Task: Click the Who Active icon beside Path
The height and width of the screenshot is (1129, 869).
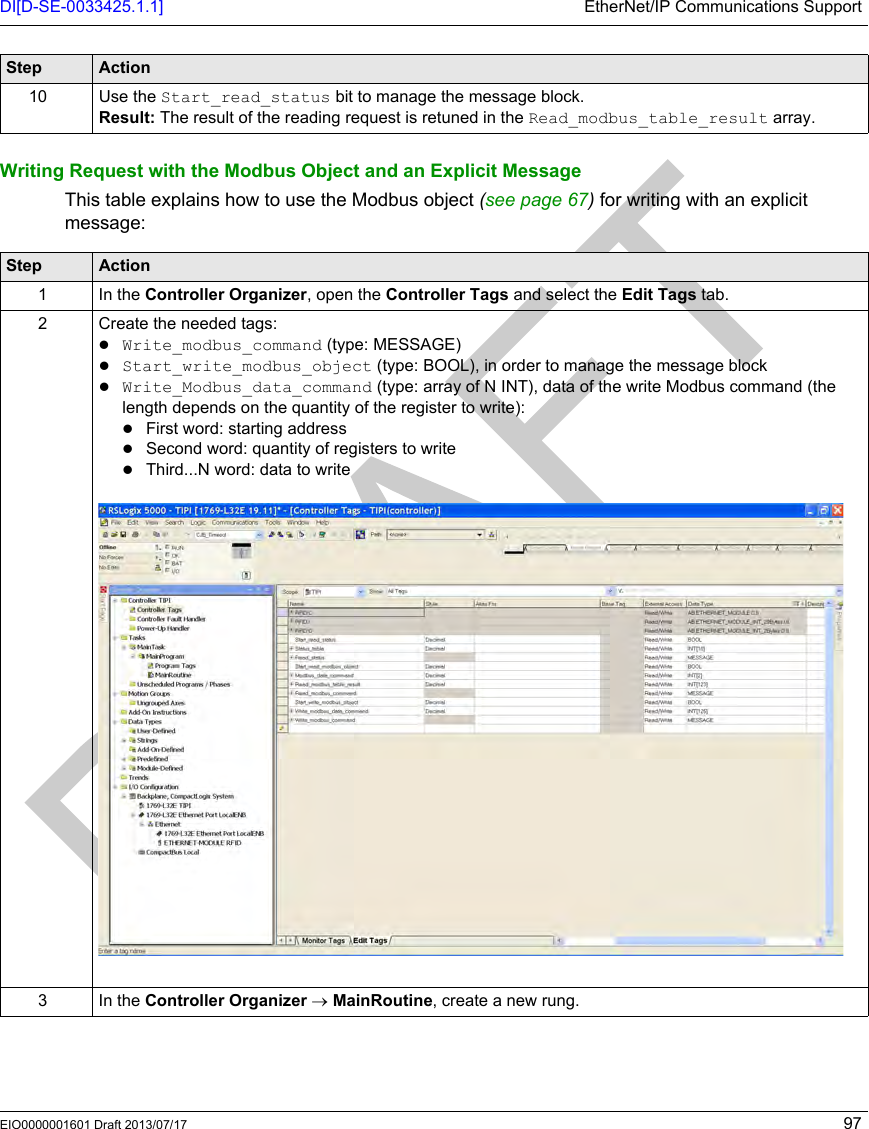Action: [492, 534]
